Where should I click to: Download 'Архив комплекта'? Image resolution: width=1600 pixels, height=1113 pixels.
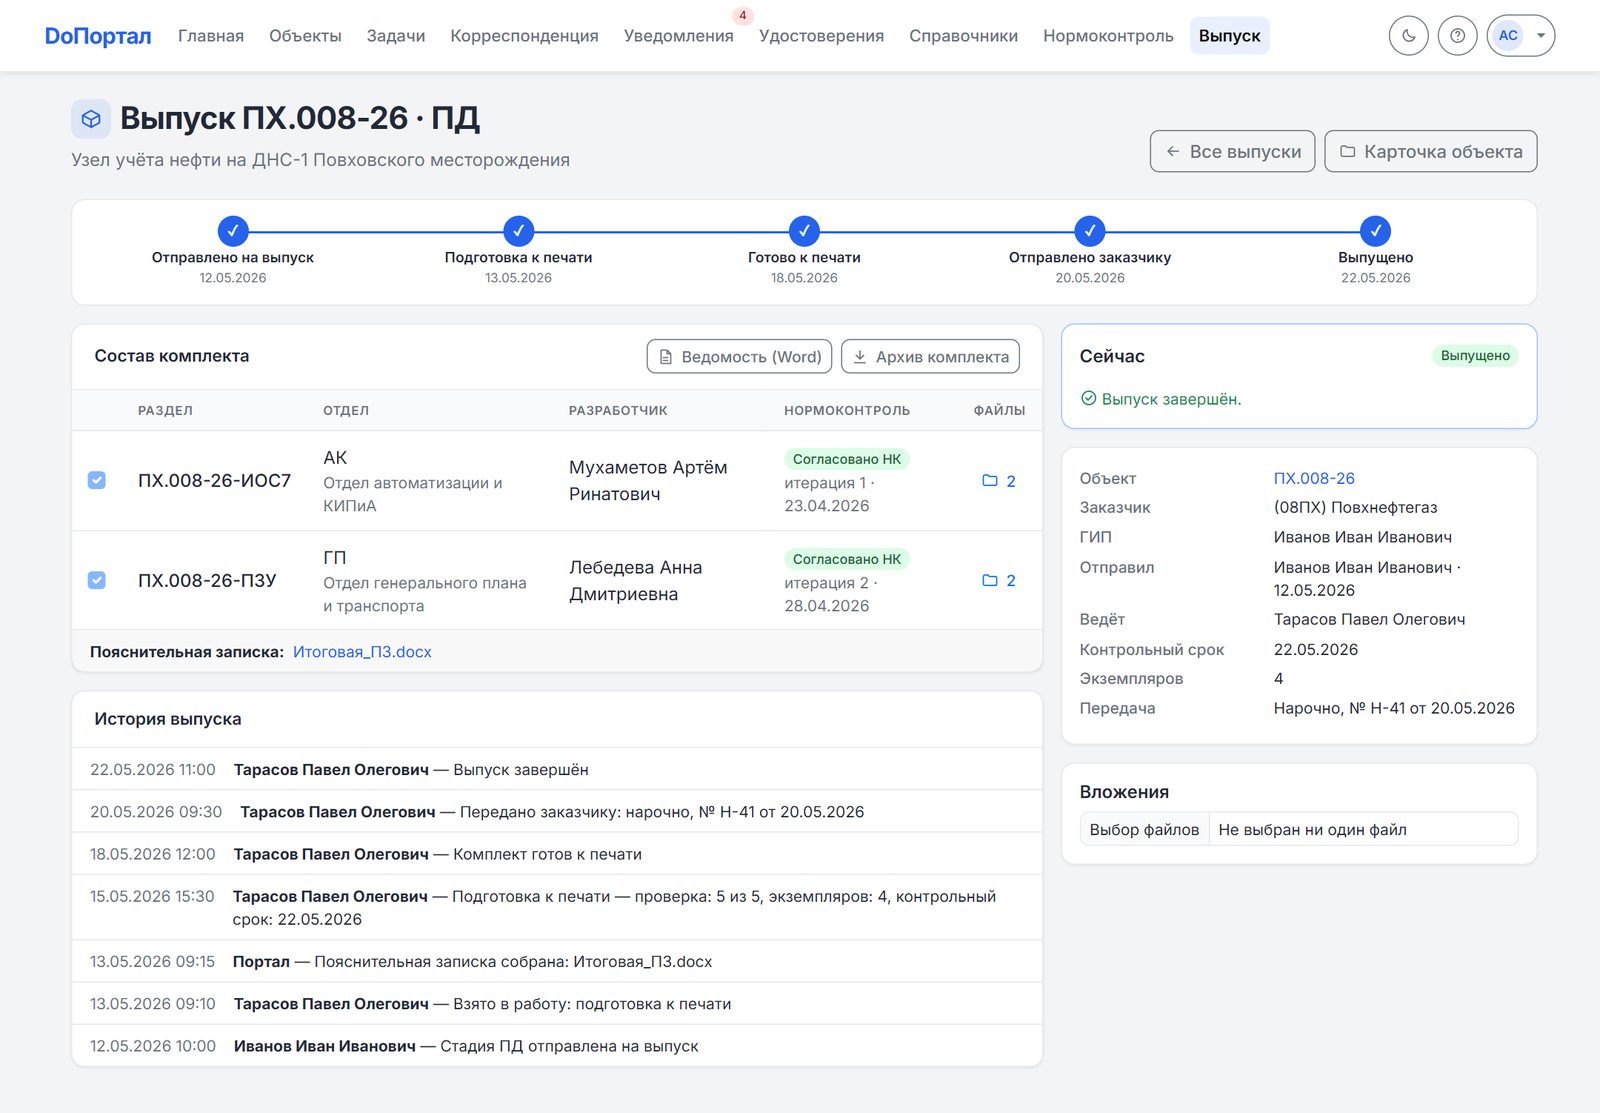(x=930, y=357)
